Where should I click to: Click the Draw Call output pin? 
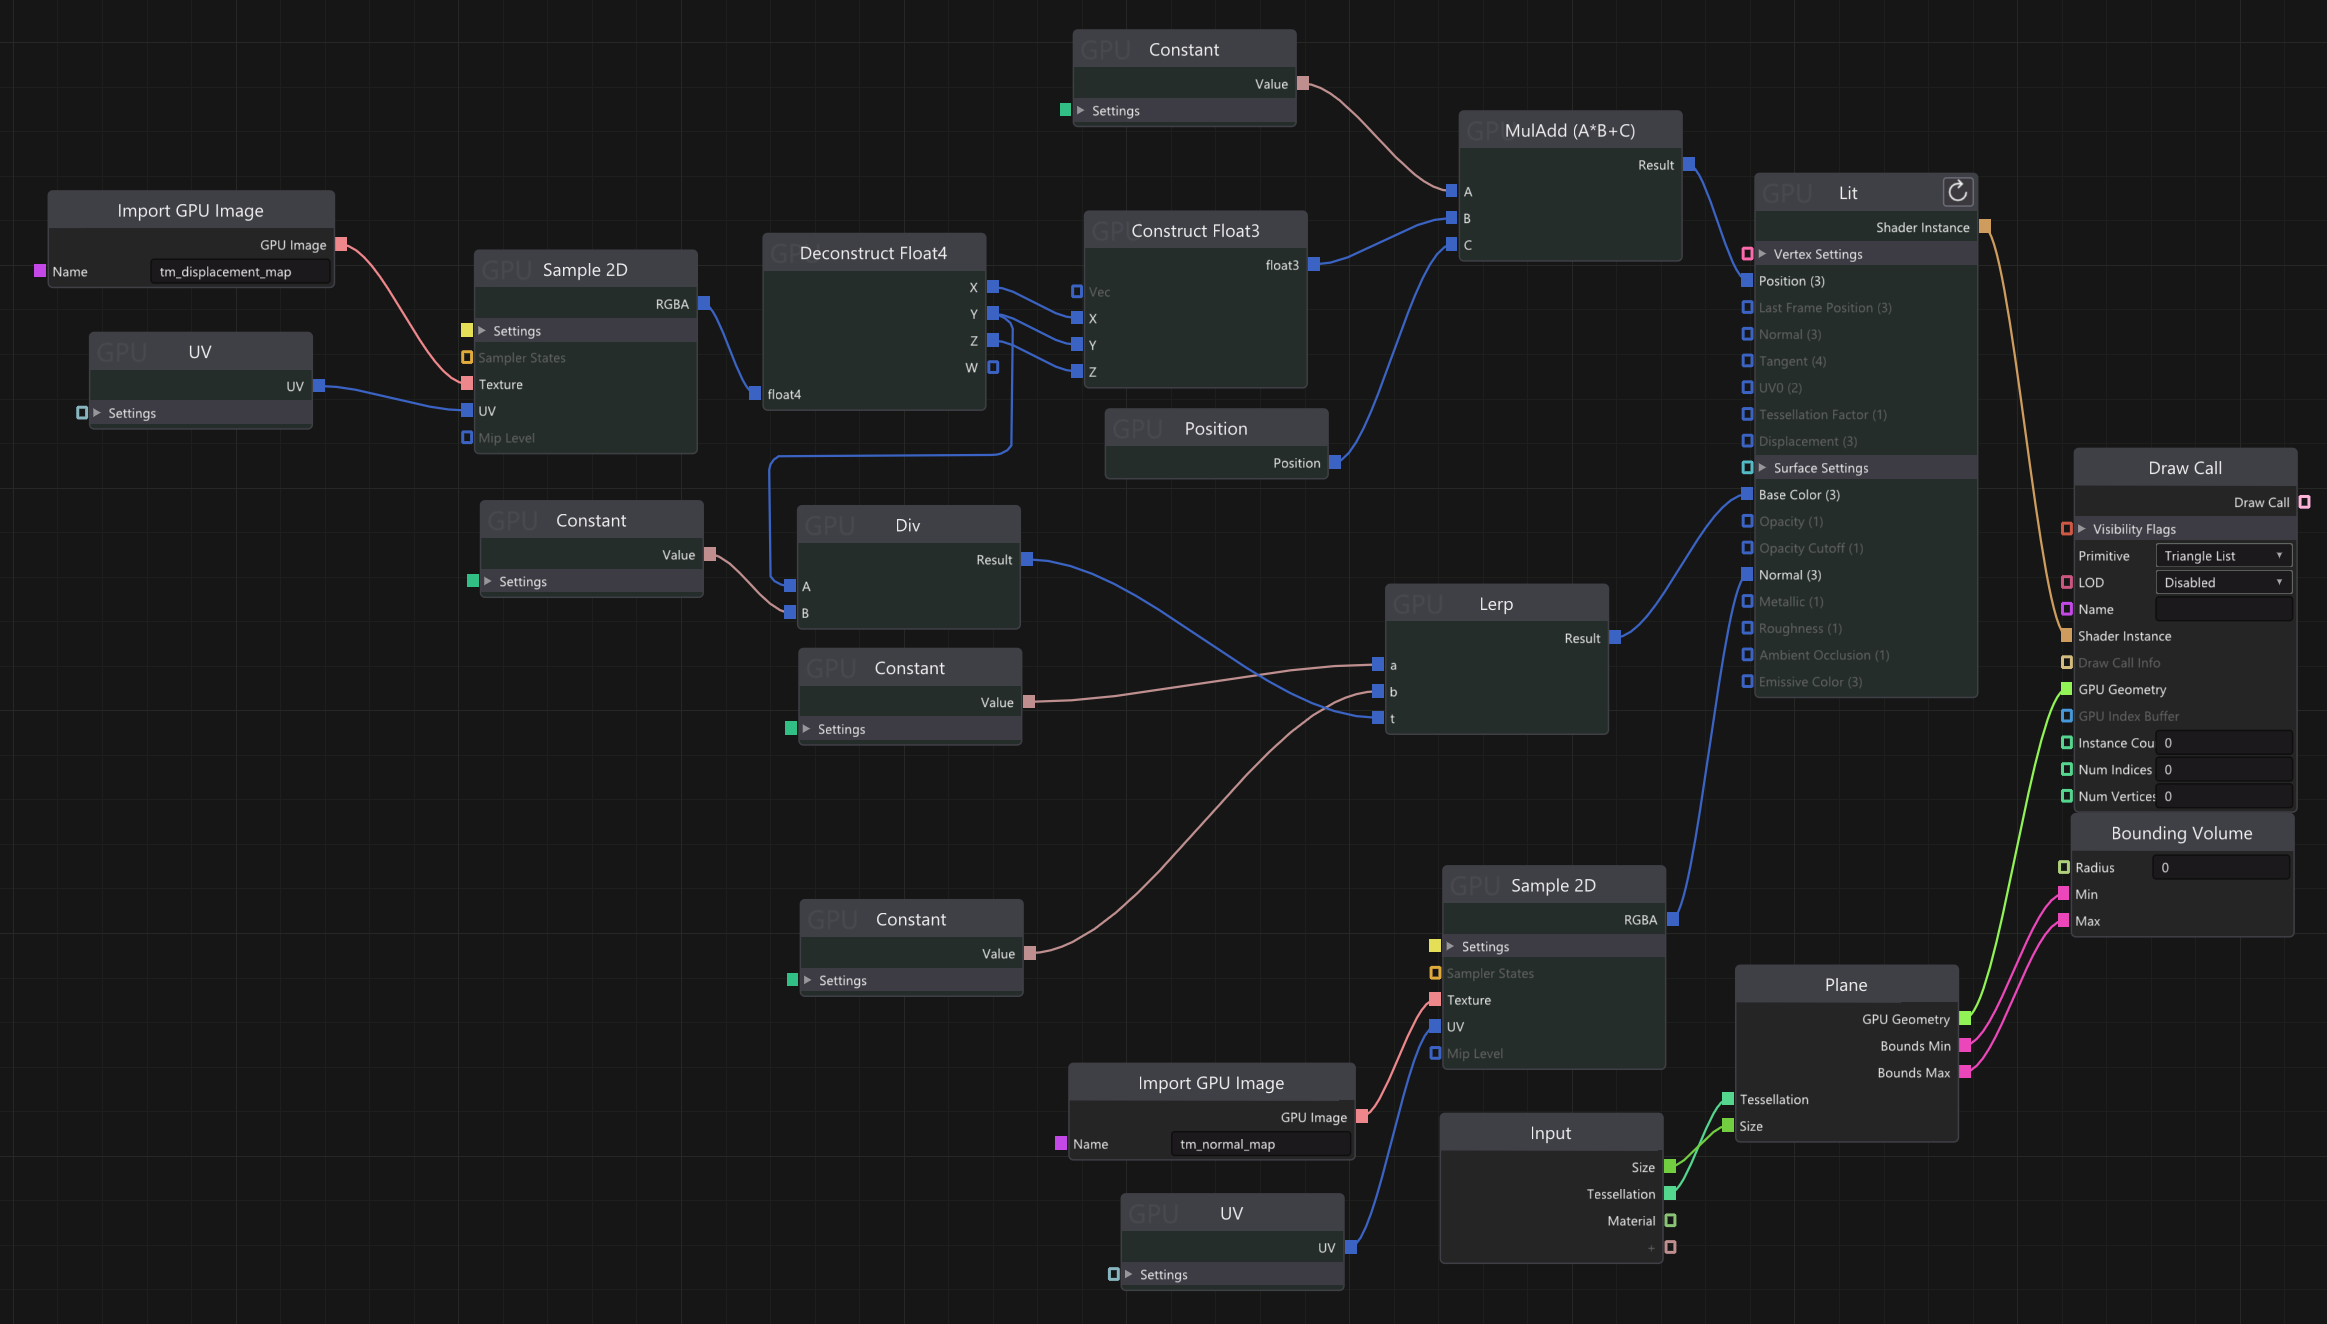(x=2304, y=502)
